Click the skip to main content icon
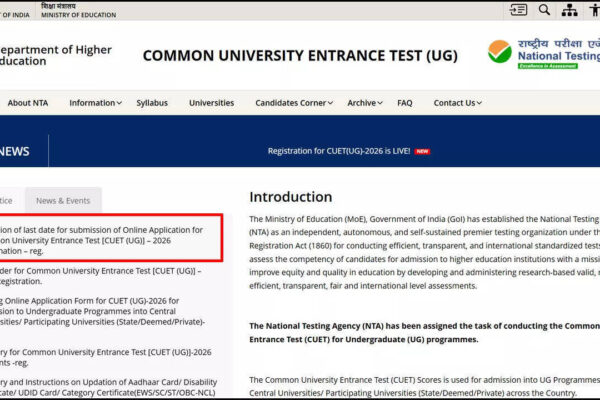The width and height of the screenshot is (600, 400). [x=518, y=10]
